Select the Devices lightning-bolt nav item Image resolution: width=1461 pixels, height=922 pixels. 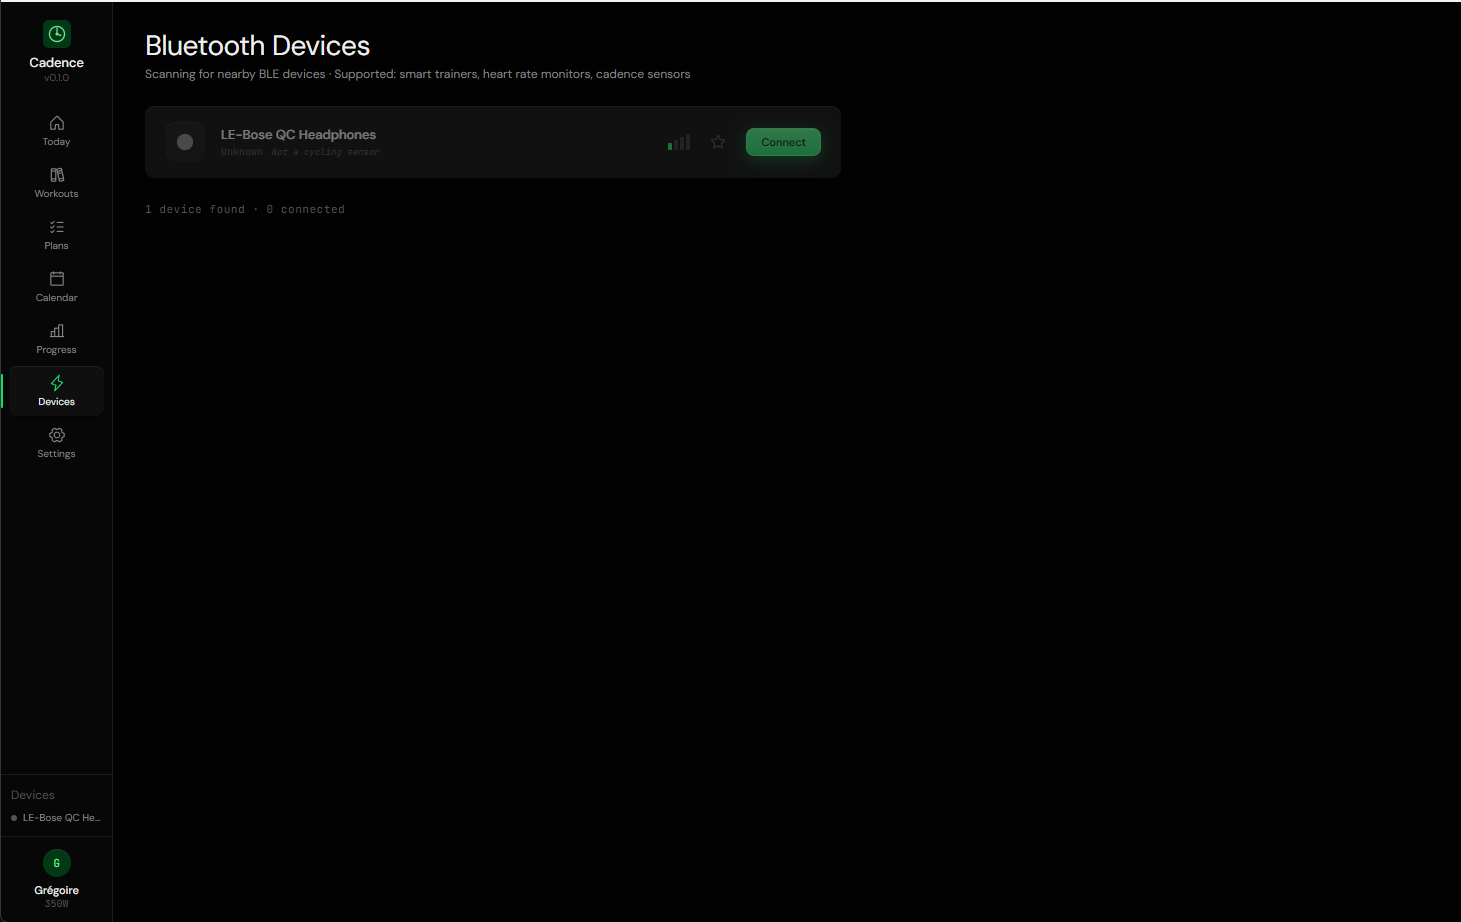pyautogui.click(x=57, y=391)
